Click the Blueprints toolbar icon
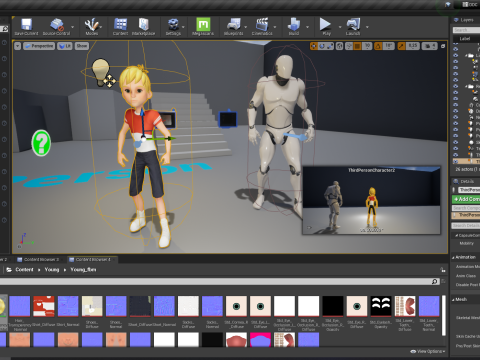The width and height of the screenshot is (480, 360). click(233, 24)
